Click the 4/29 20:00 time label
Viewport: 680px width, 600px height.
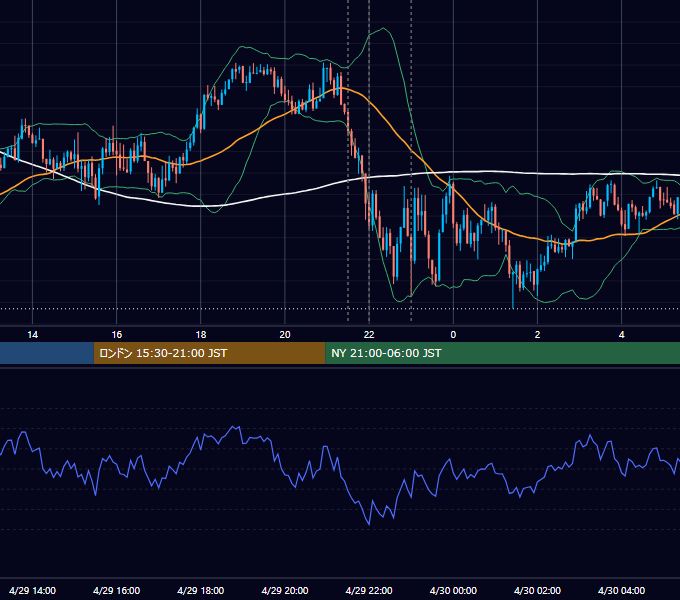(x=285, y=590)
